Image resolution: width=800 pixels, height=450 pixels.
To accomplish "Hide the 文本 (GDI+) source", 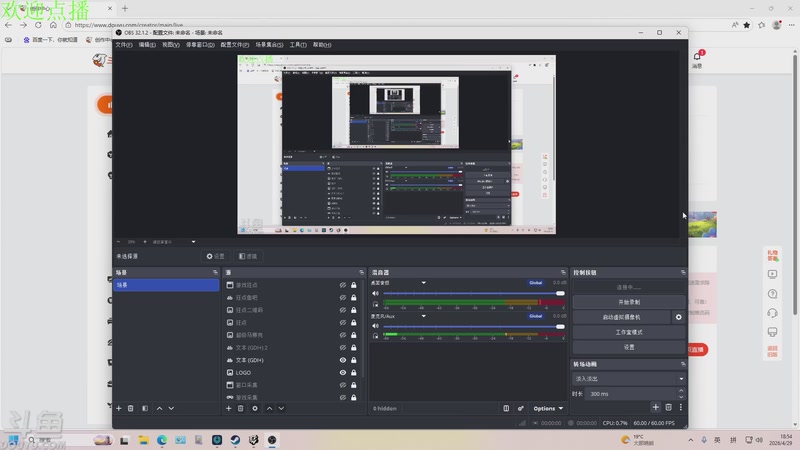I will tap(343, 360).
